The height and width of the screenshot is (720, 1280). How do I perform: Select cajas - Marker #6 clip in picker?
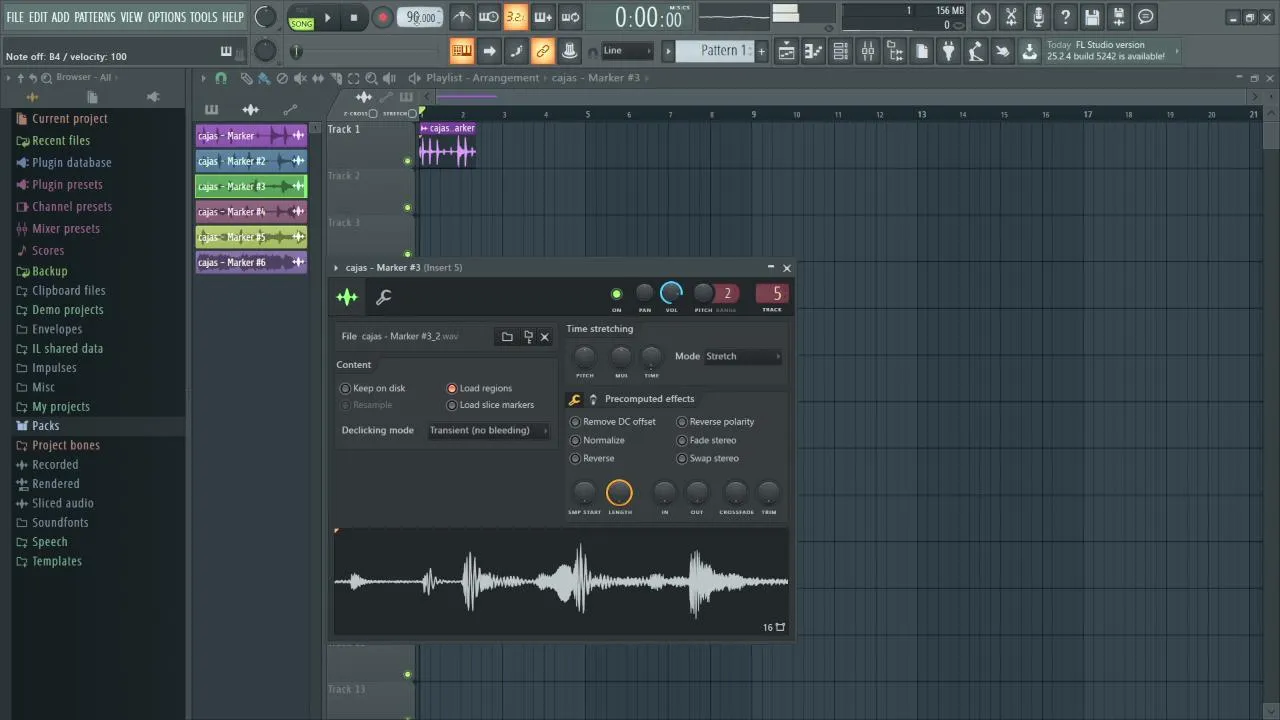click(251, 262)
